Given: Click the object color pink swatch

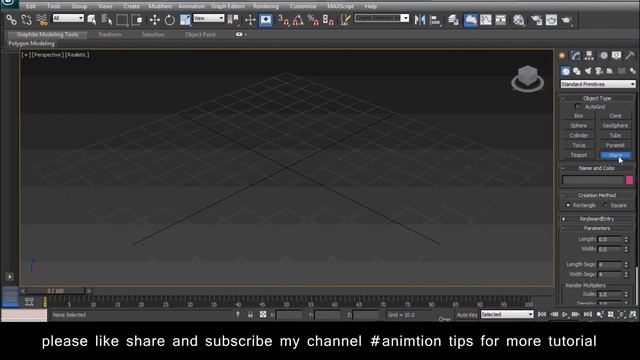Looking at the screenshot, I should [x=629, y=180].
